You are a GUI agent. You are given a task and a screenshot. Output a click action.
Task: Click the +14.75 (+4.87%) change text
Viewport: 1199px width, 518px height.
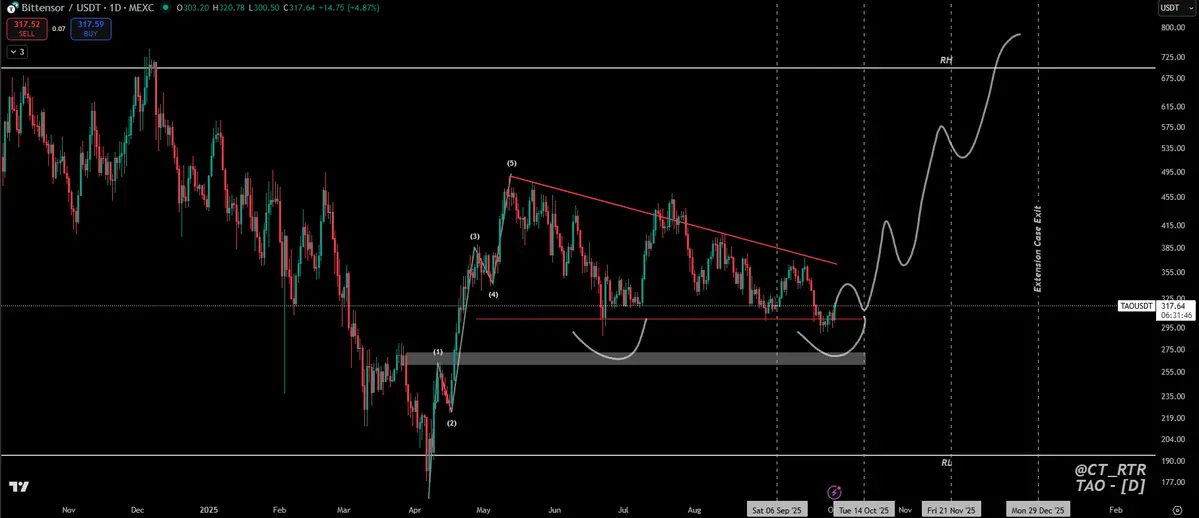pos(347,8)
